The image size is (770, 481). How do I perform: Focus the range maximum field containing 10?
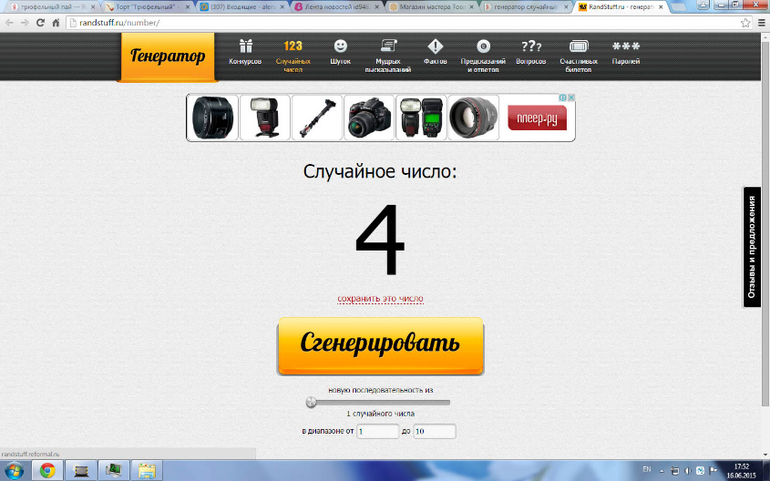pos(434,431)
